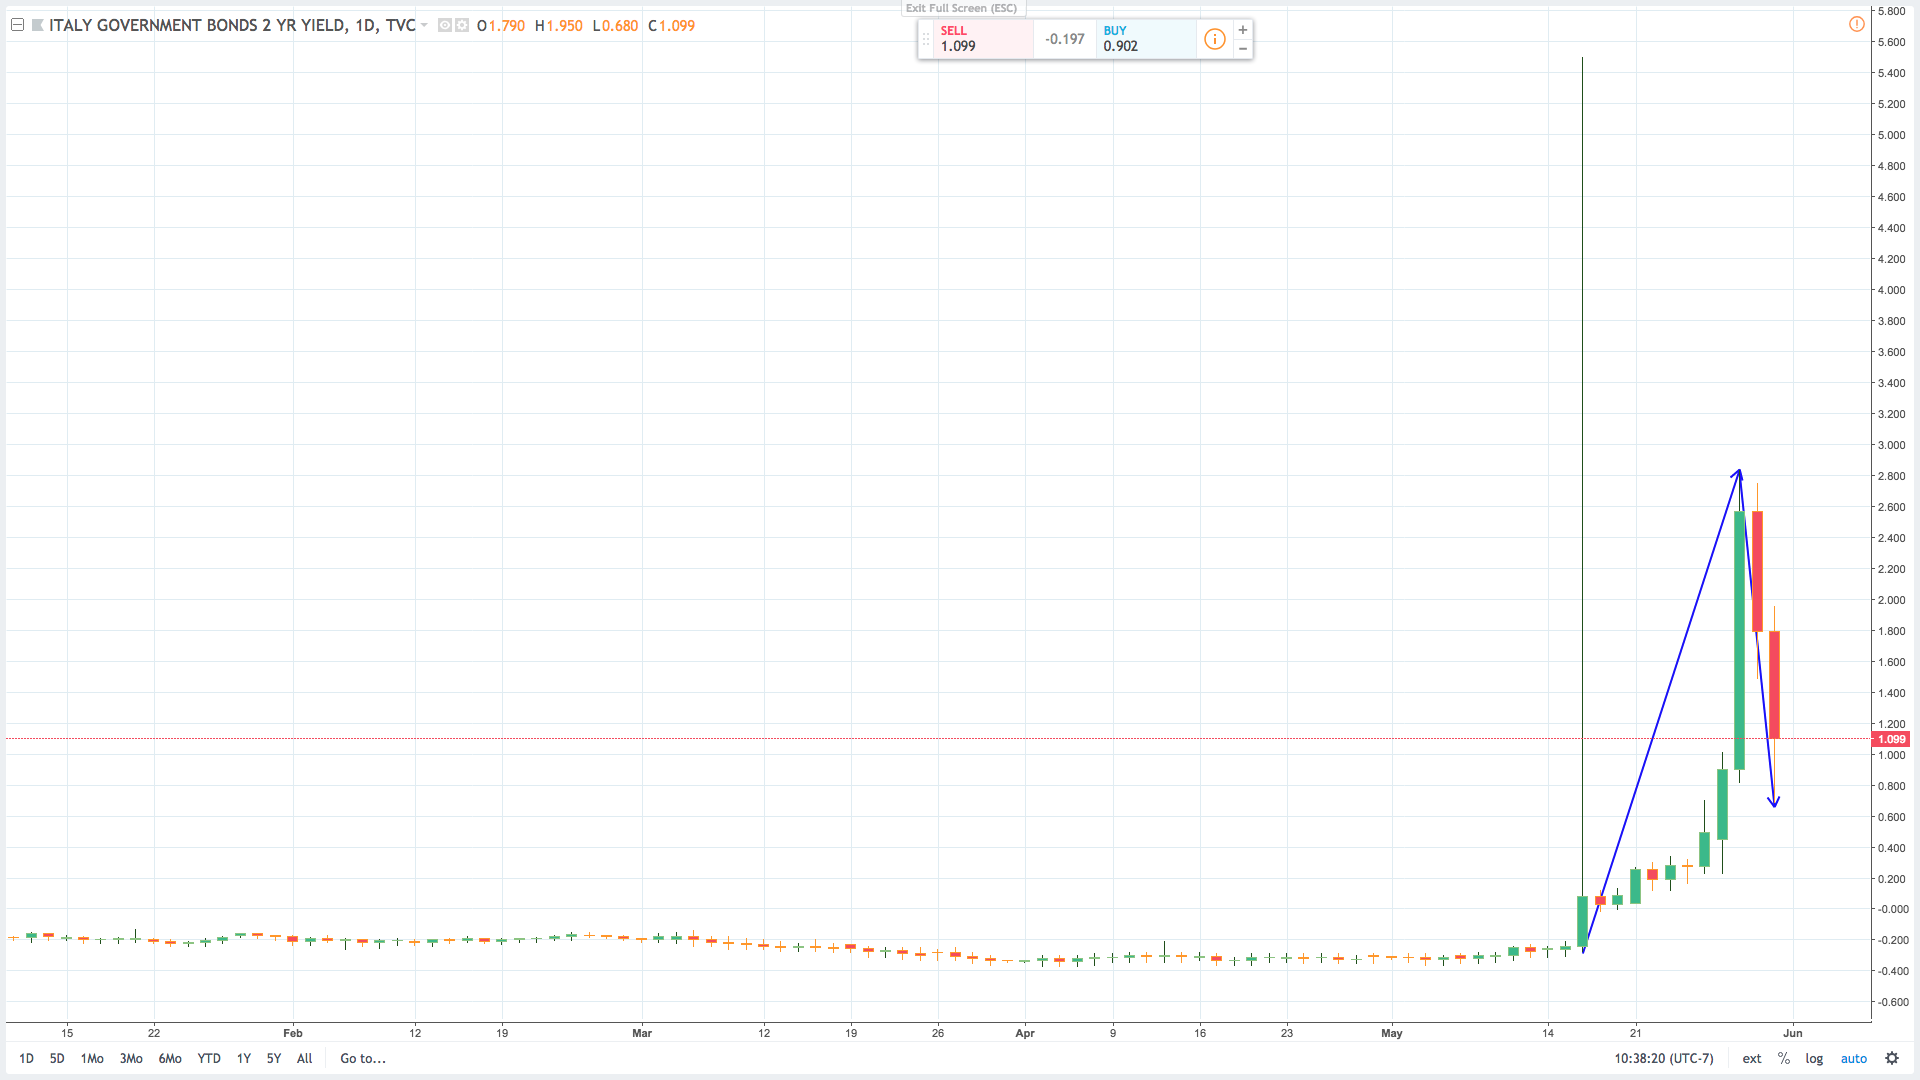Open legend format settings gear icon

tap(462, 25)
